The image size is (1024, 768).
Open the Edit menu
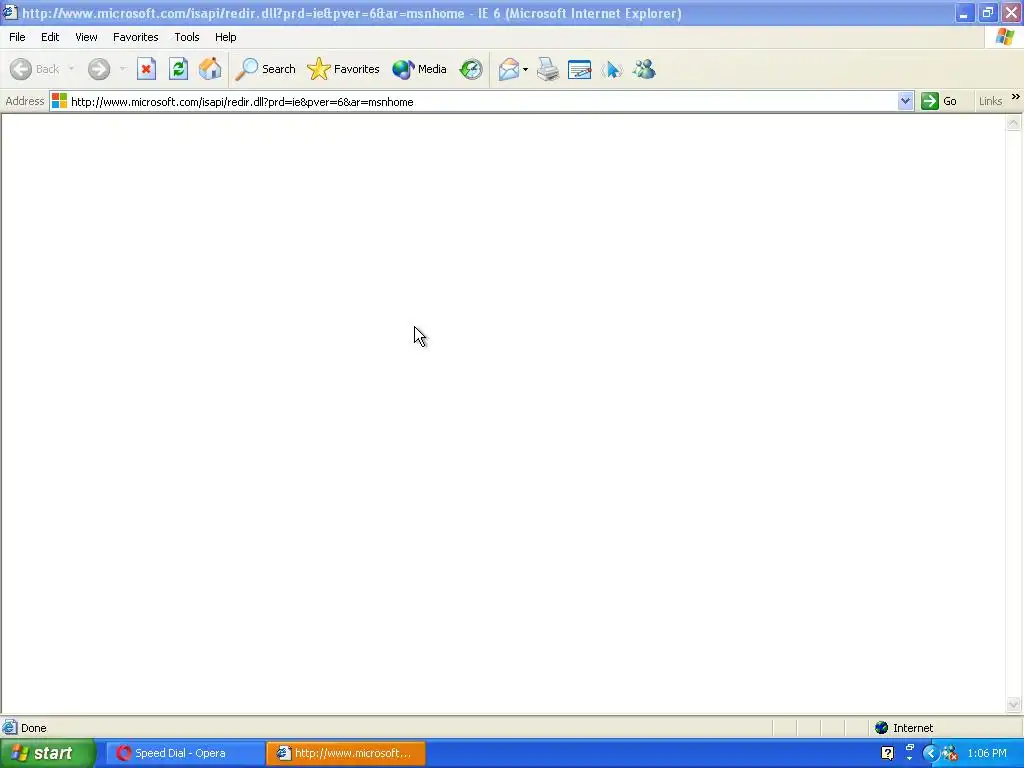point(50,37)
